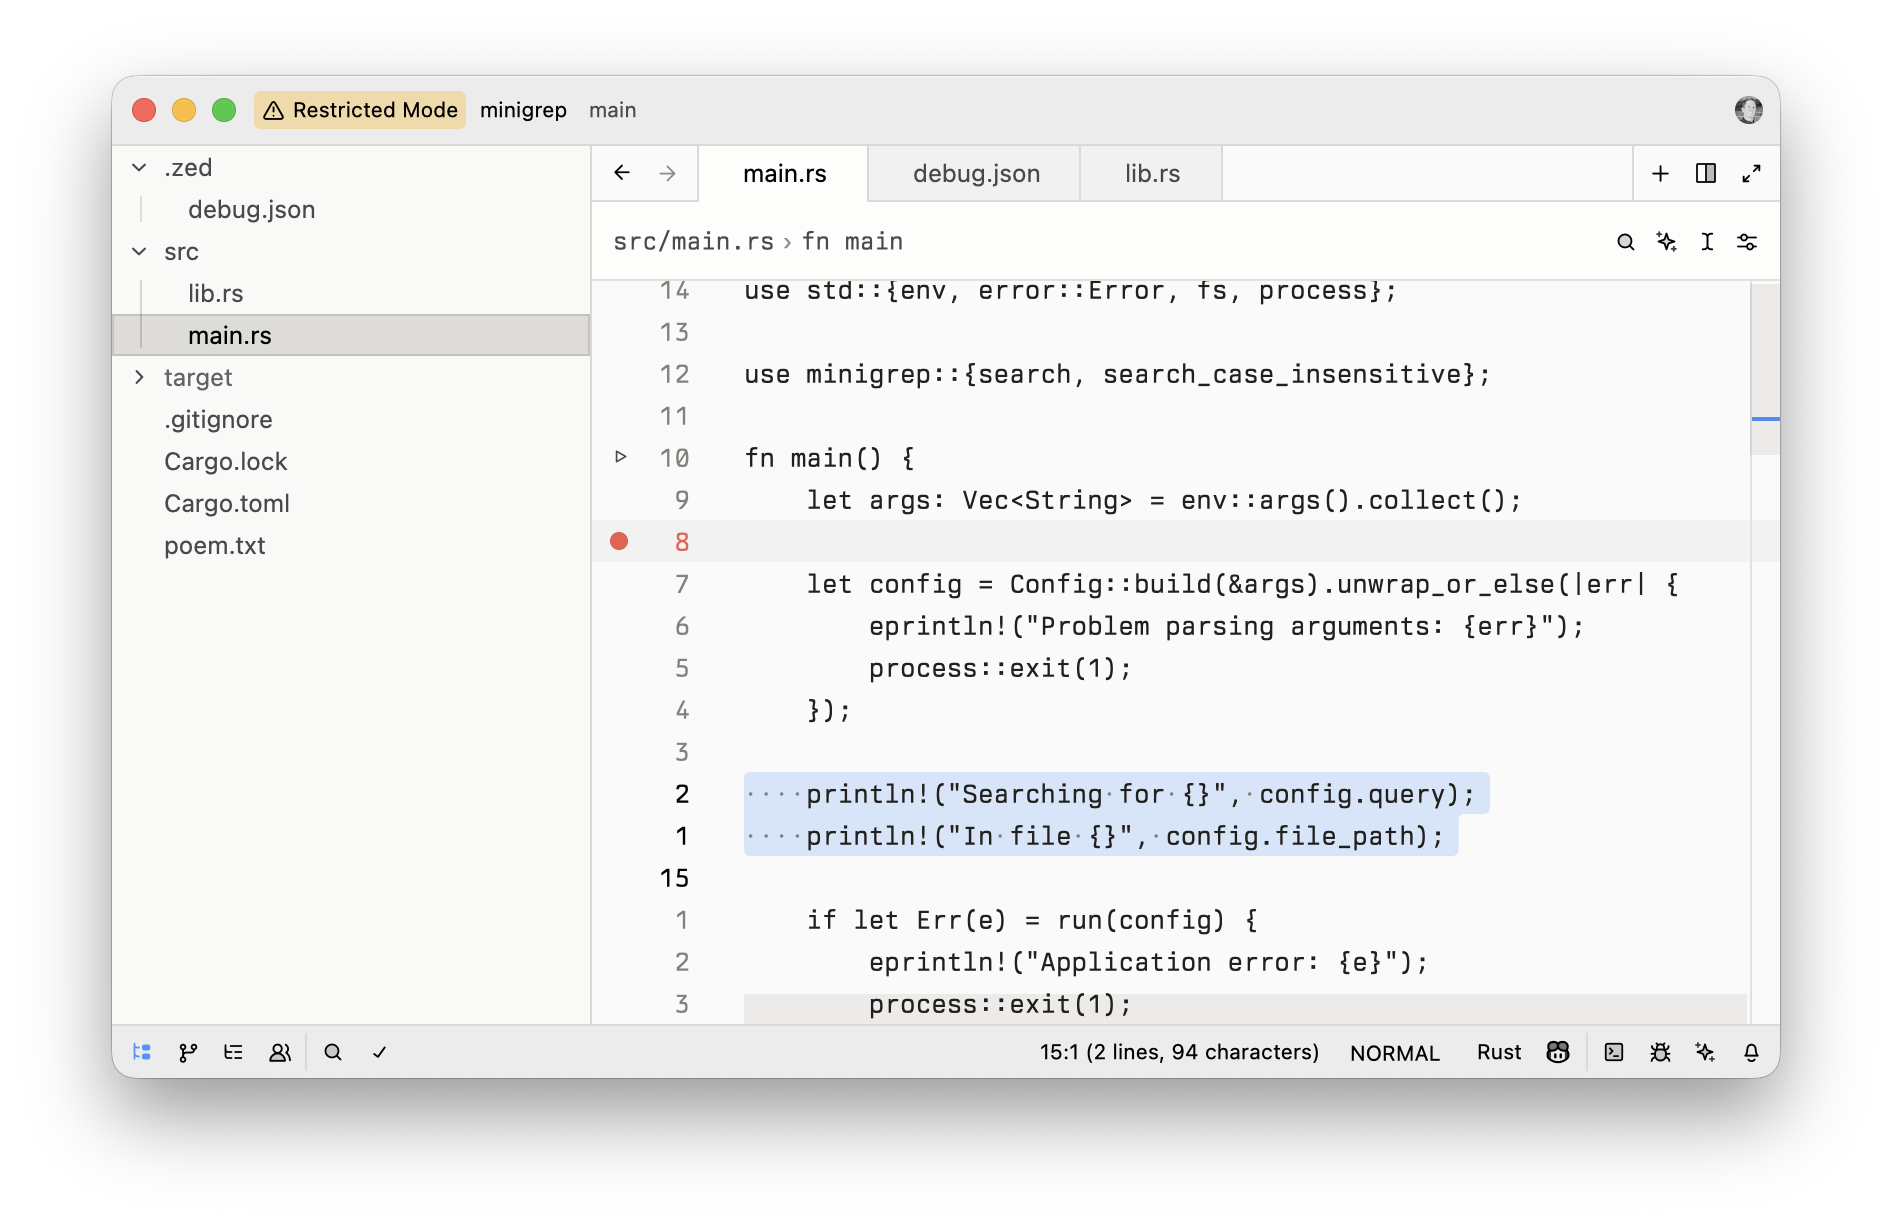Expand the target folder

(139, 377)
